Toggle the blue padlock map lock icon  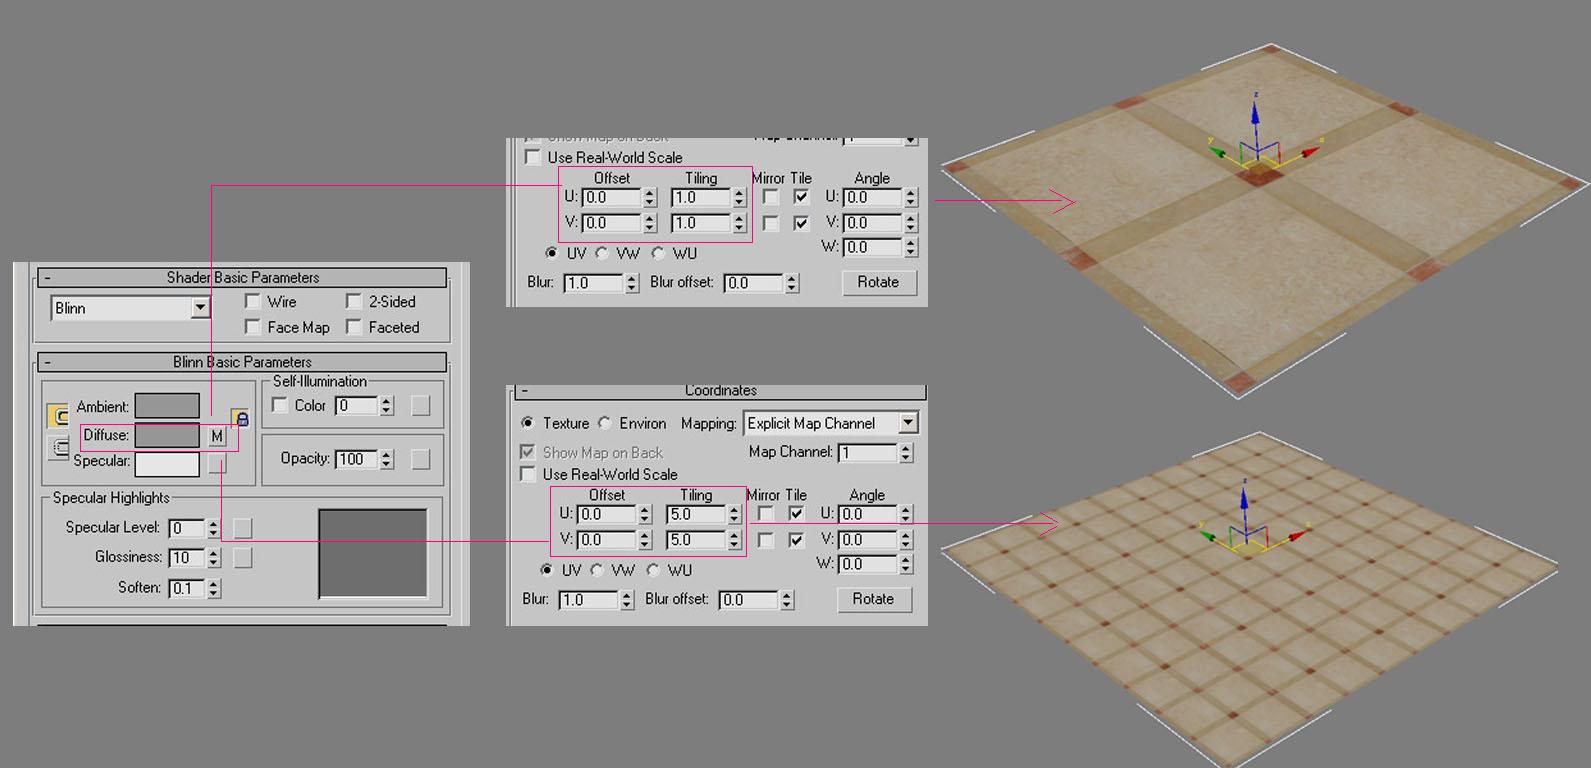coord(240,418)
